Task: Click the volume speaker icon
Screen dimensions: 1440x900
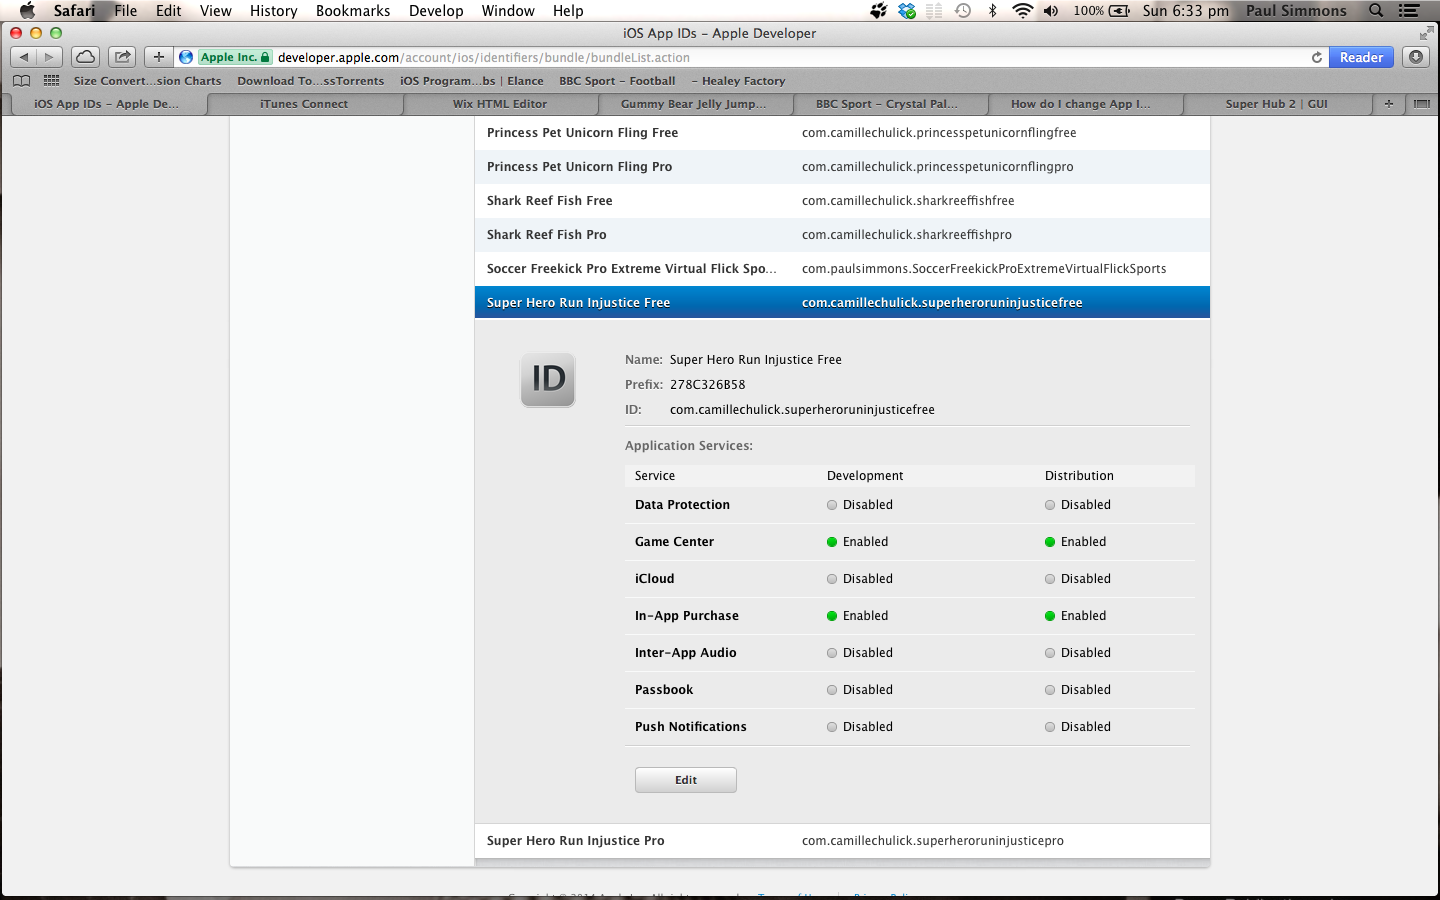Action: pyautogui.click(x=1051, y=11)
